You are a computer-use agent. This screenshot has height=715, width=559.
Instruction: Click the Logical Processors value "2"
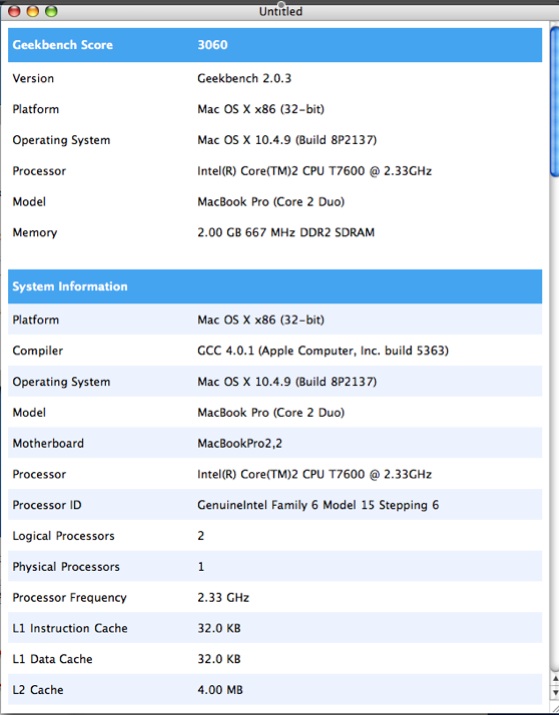point(201,536)
